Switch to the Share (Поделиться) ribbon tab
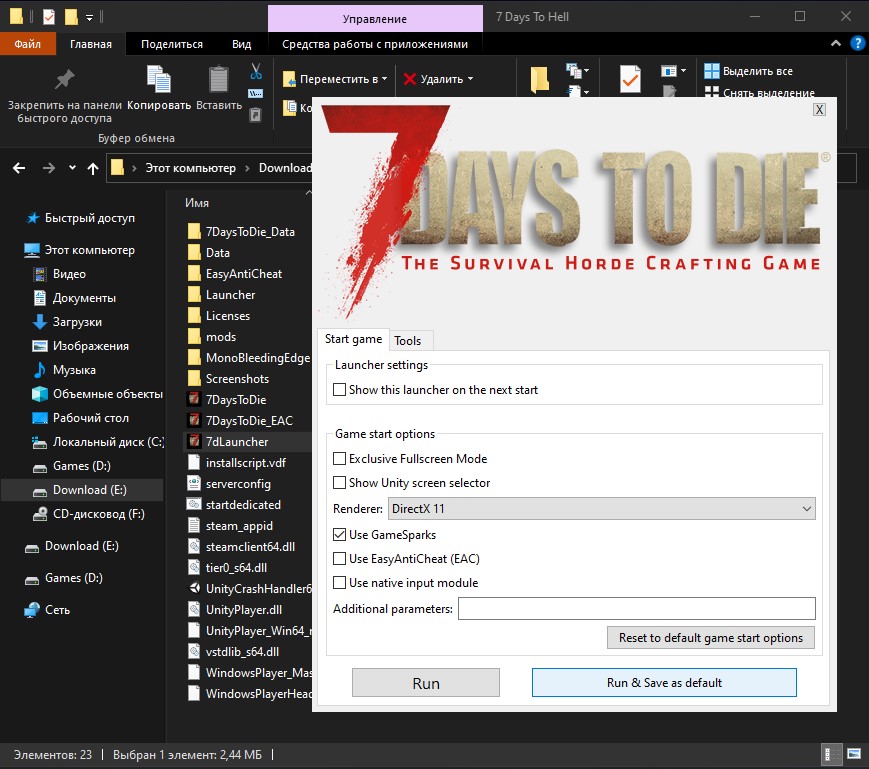The height and width of the screenshot is (769, 869). (172, 44)
